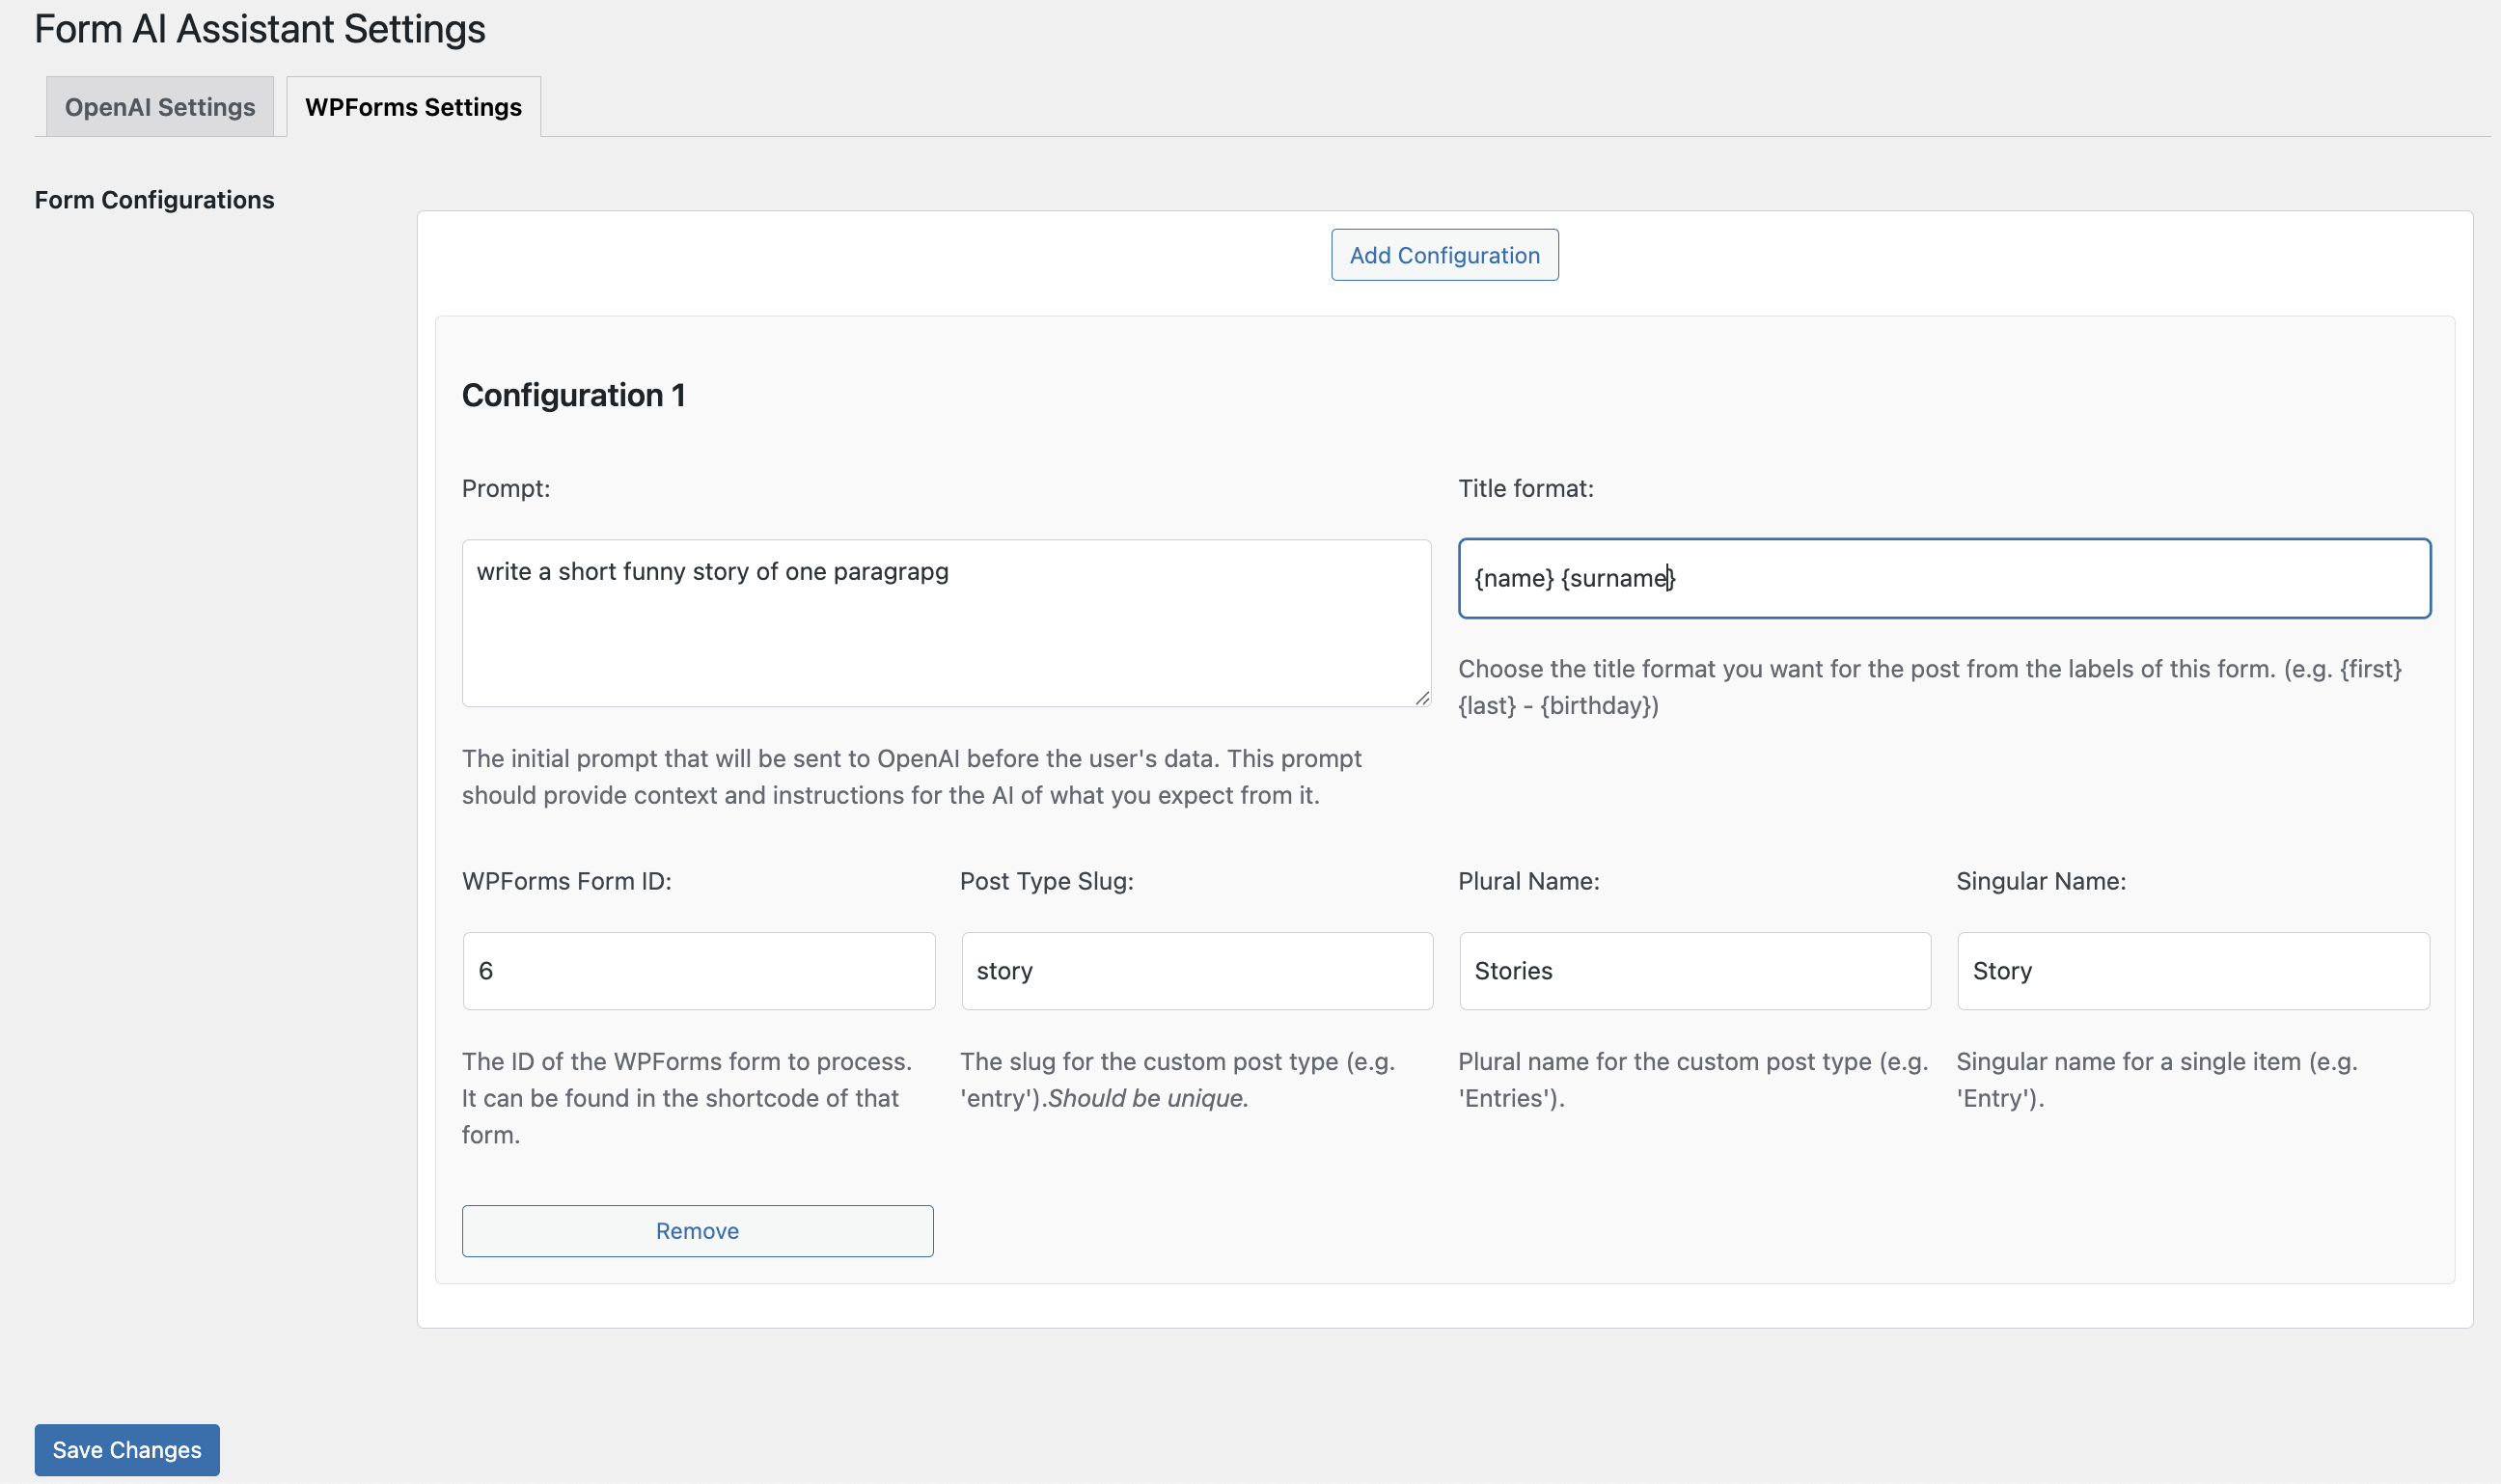
Task: Select the WPForms Settings tab
Action: pos(413,107)
